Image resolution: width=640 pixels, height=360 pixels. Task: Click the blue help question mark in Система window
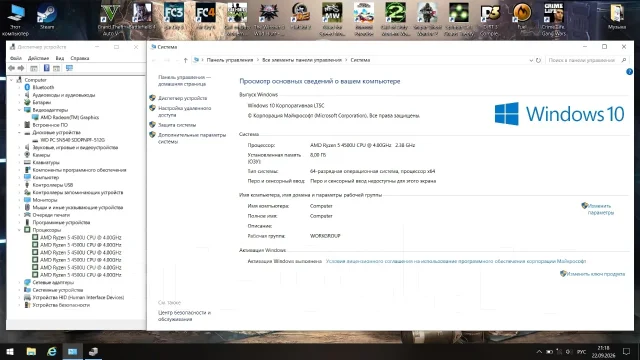(629, 72)
